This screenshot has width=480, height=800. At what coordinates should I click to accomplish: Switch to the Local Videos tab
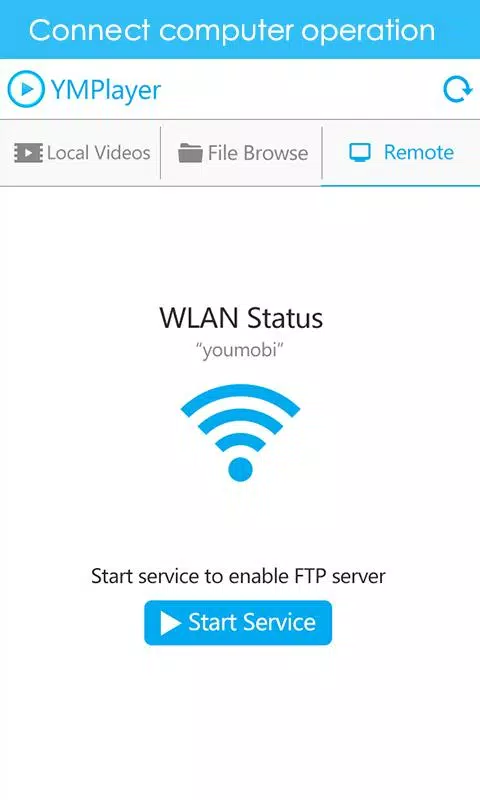tap(81, 153)
